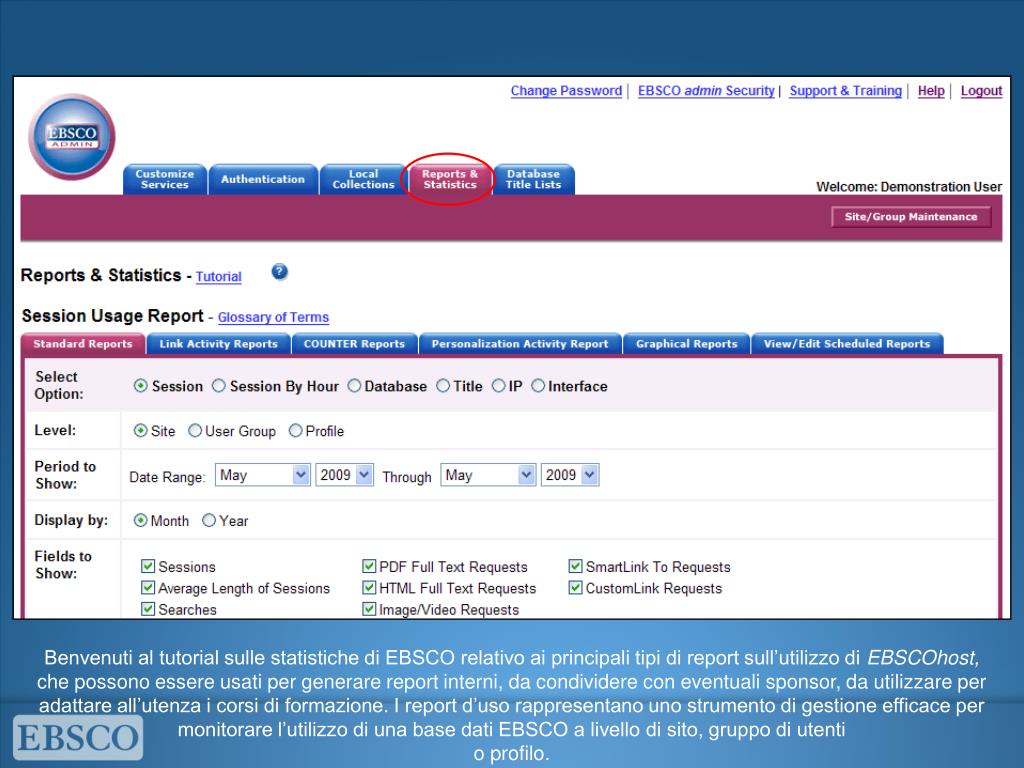Display report by Year

click(209, 520)
